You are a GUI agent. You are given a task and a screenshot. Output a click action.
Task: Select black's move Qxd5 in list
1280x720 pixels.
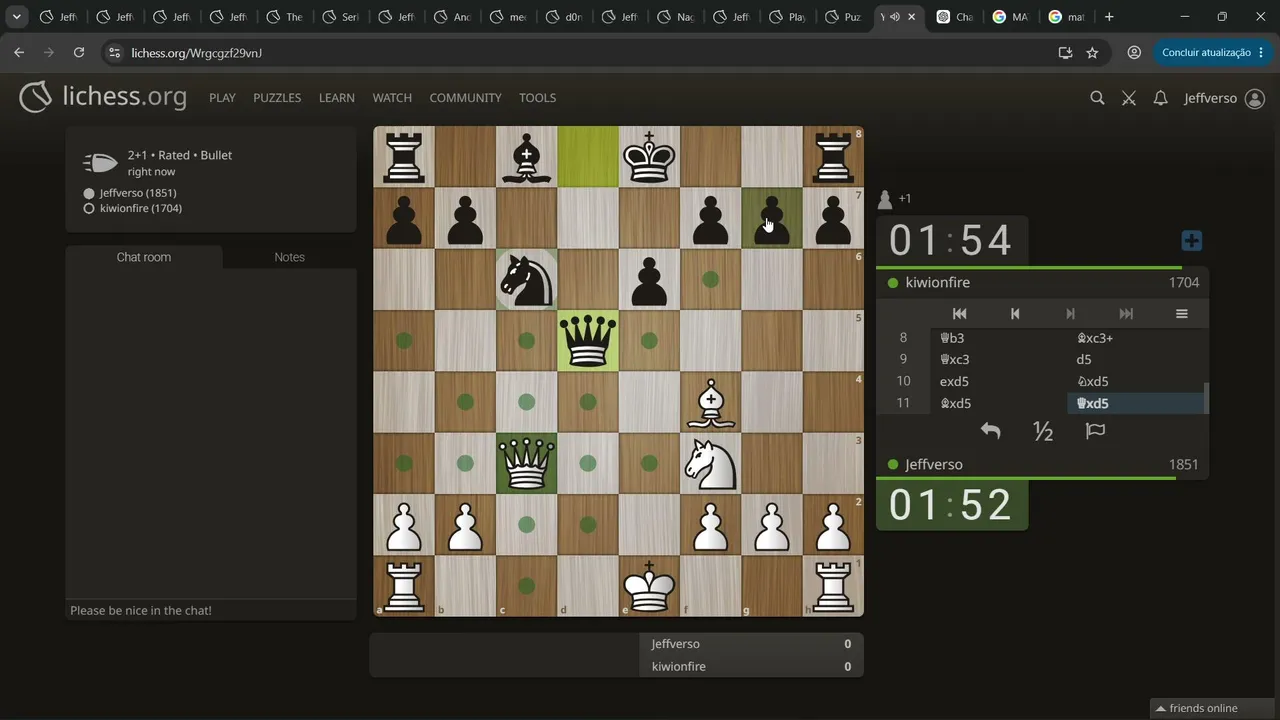(1135, 403)
